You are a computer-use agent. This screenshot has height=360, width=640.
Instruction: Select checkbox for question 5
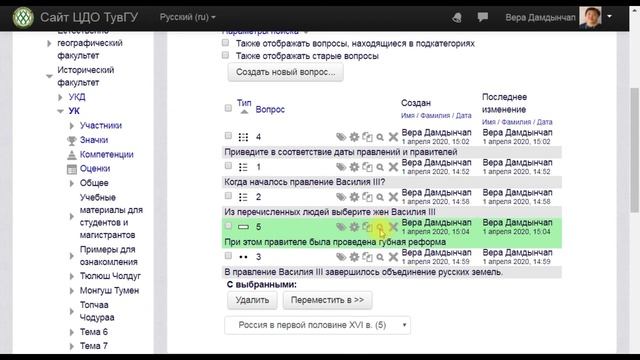tap(228, 226)
